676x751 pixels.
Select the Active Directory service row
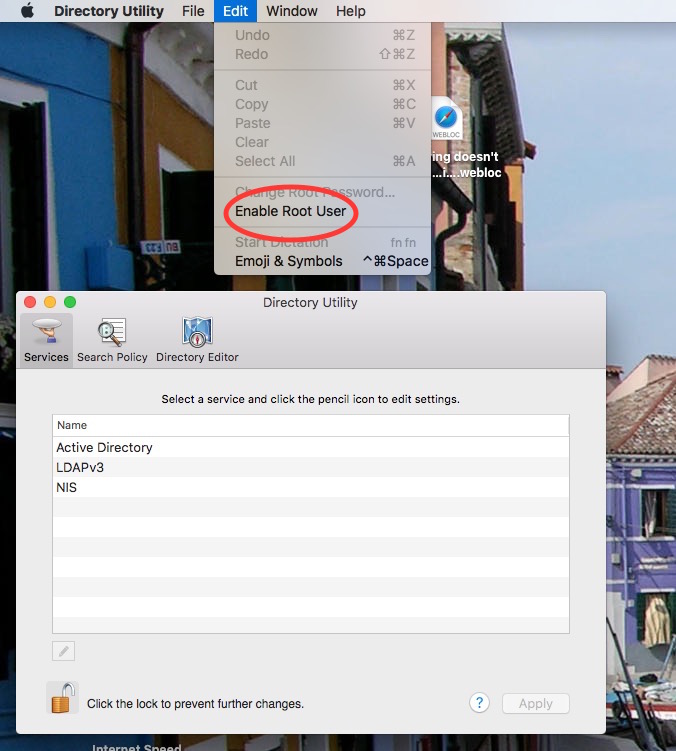pos(310,447)
